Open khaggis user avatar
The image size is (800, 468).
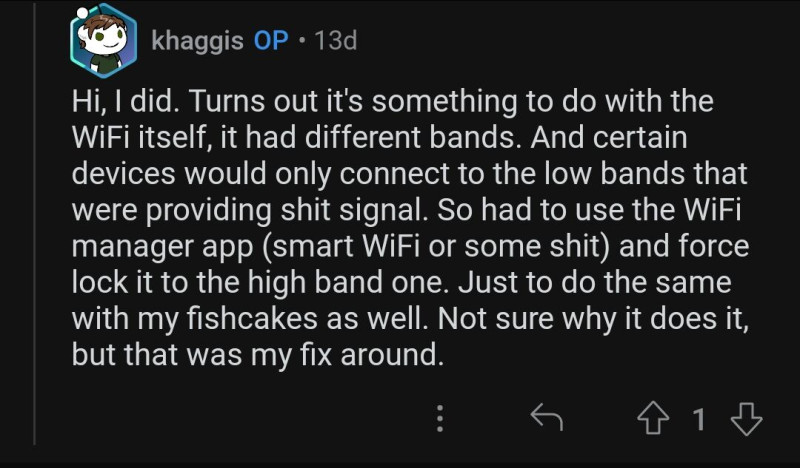pos(104,41)
